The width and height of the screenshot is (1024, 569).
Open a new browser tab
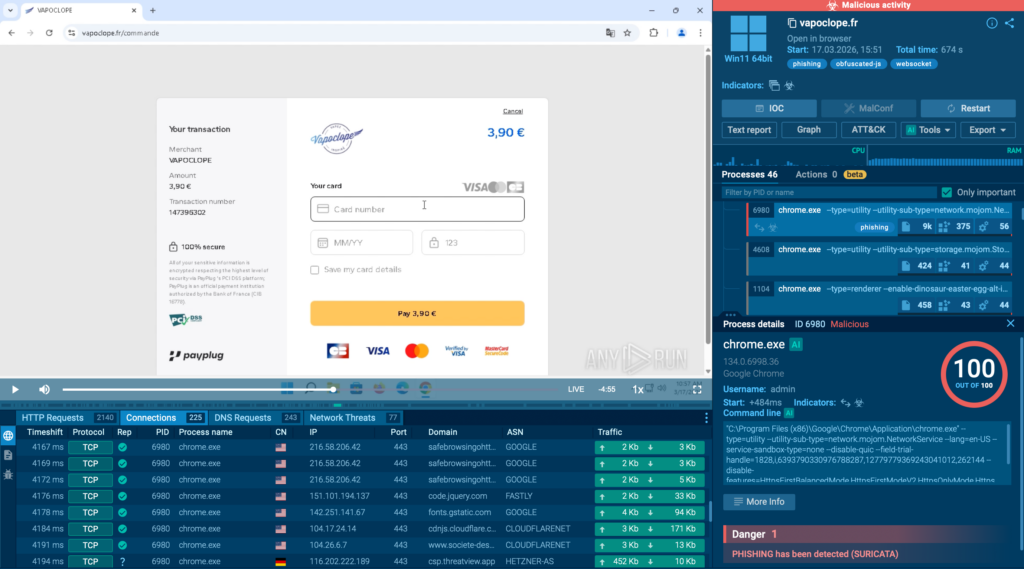(x=153, y=10)
